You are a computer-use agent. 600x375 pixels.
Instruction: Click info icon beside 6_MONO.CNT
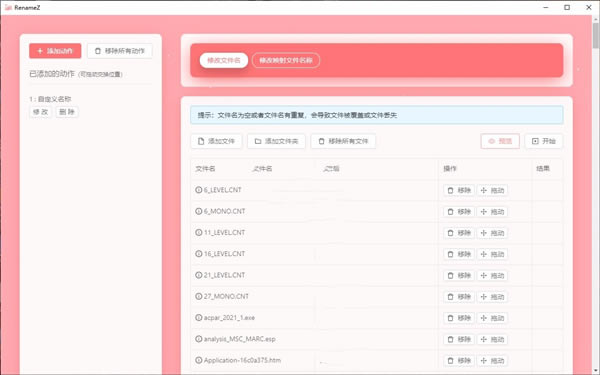199,211
